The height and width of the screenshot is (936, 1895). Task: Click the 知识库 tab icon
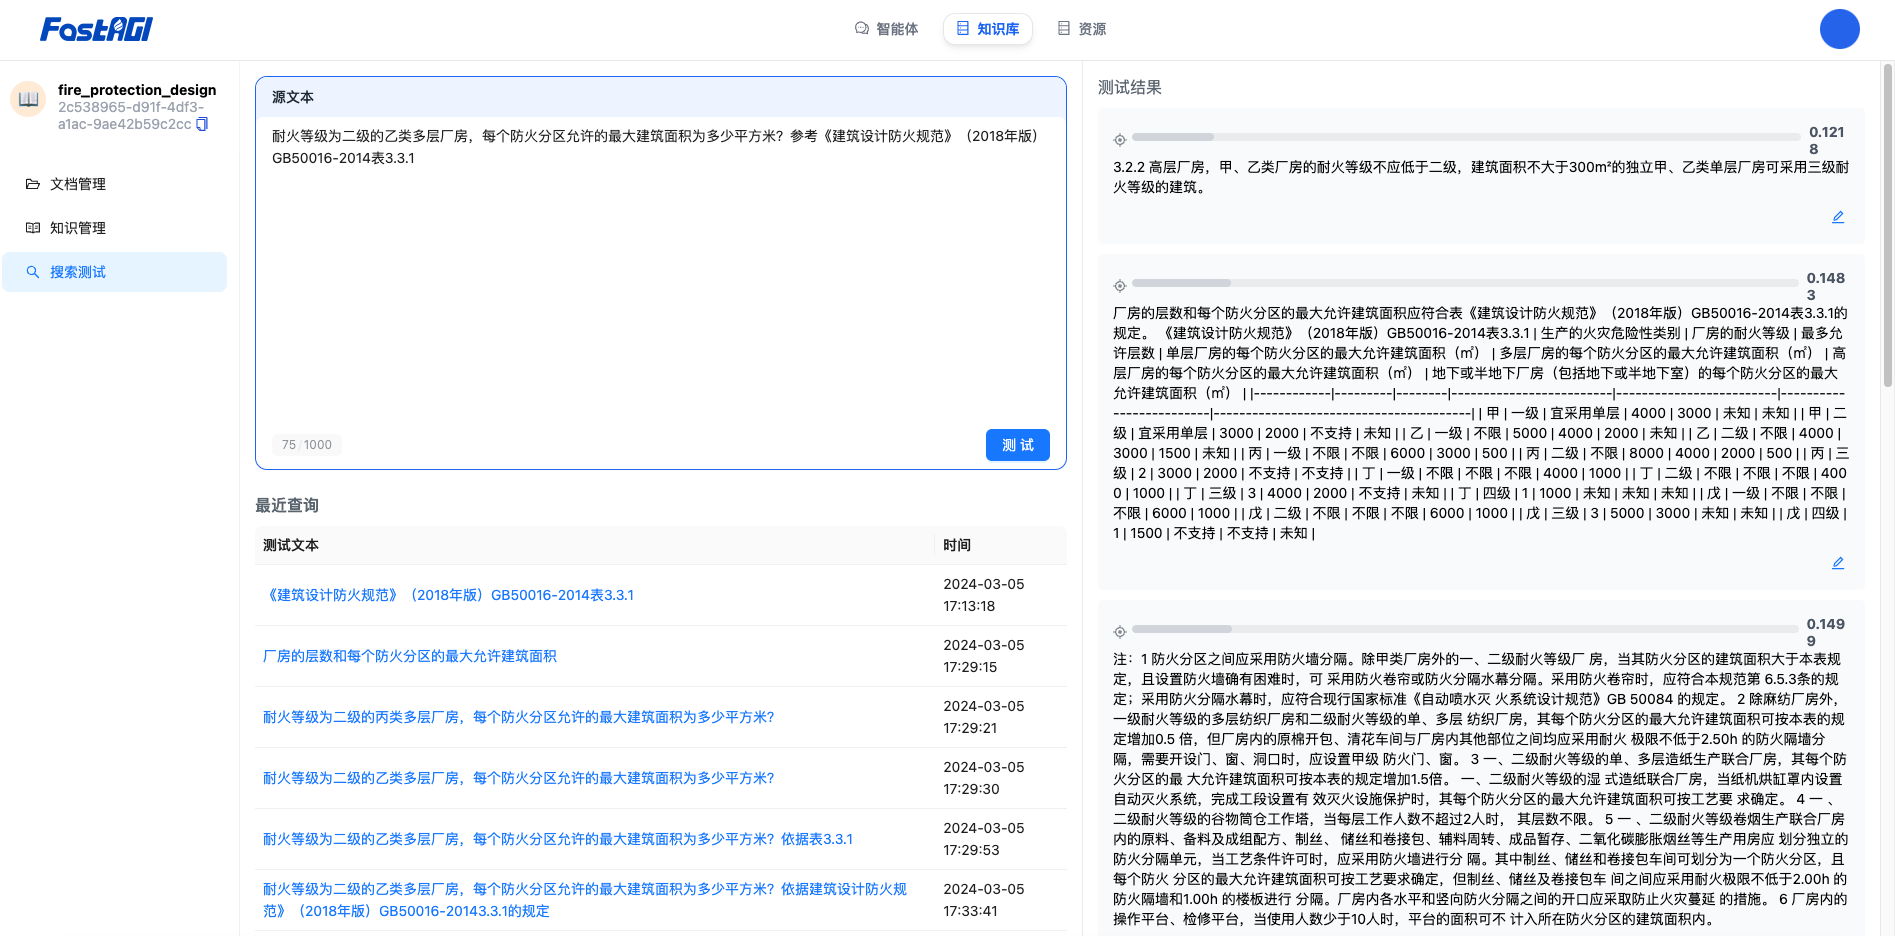click(x=963, y=29)
